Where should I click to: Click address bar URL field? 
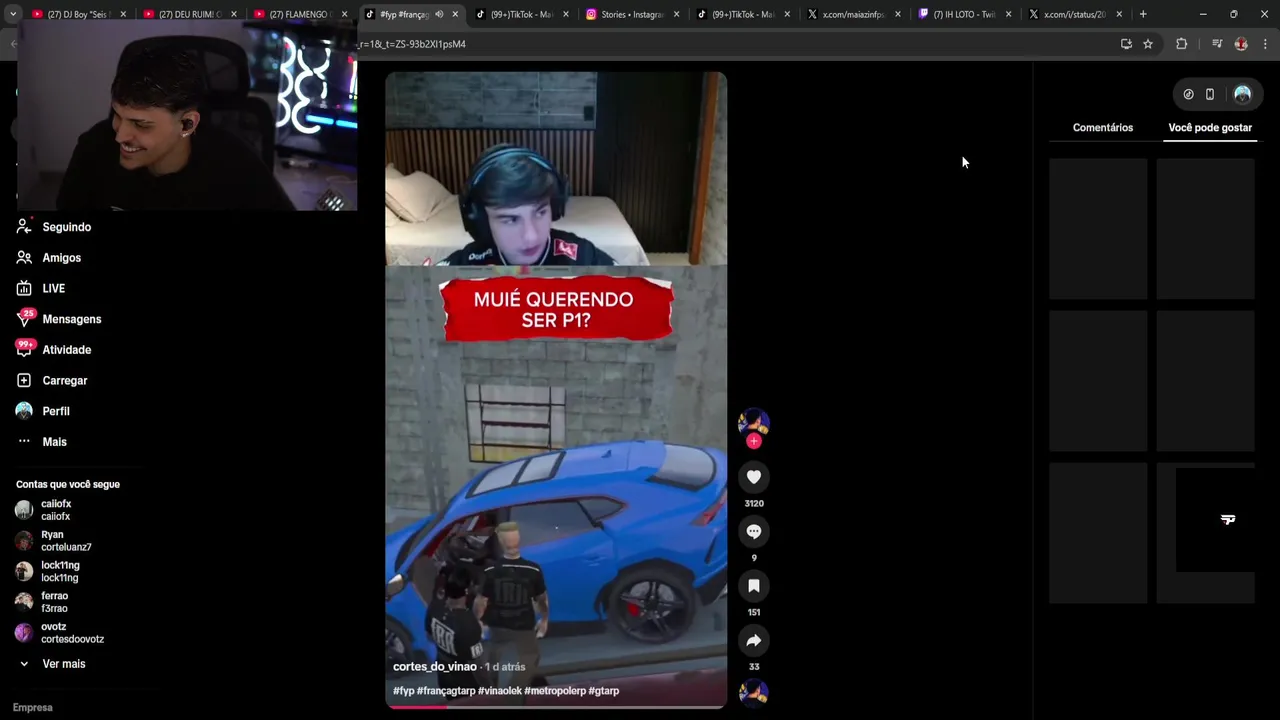pyautogui.click(x=735, y=44)
